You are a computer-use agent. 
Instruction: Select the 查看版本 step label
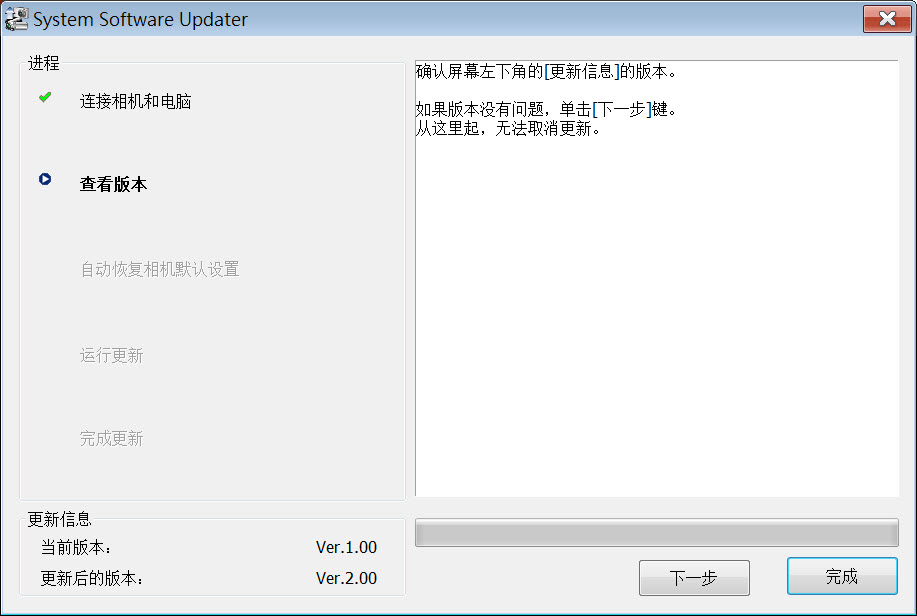tap(113, 184)
